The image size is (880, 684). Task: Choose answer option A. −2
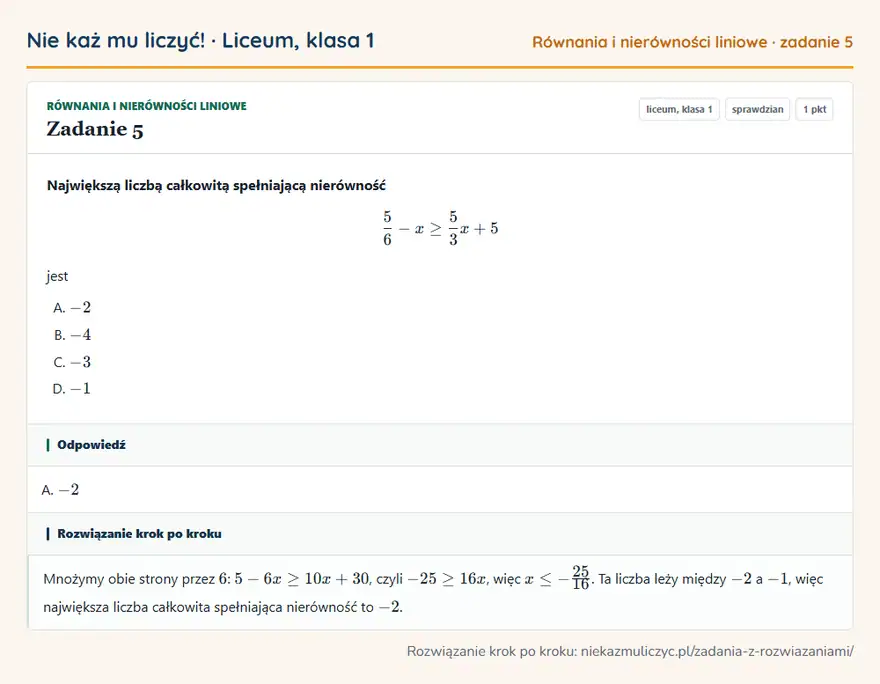coord(72,307)
